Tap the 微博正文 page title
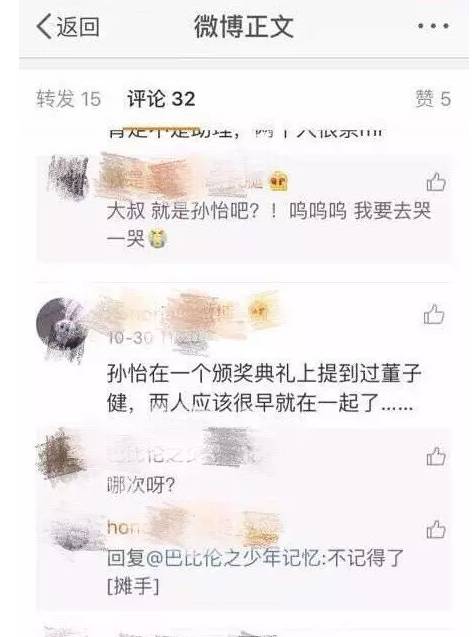 pos(243,27)
